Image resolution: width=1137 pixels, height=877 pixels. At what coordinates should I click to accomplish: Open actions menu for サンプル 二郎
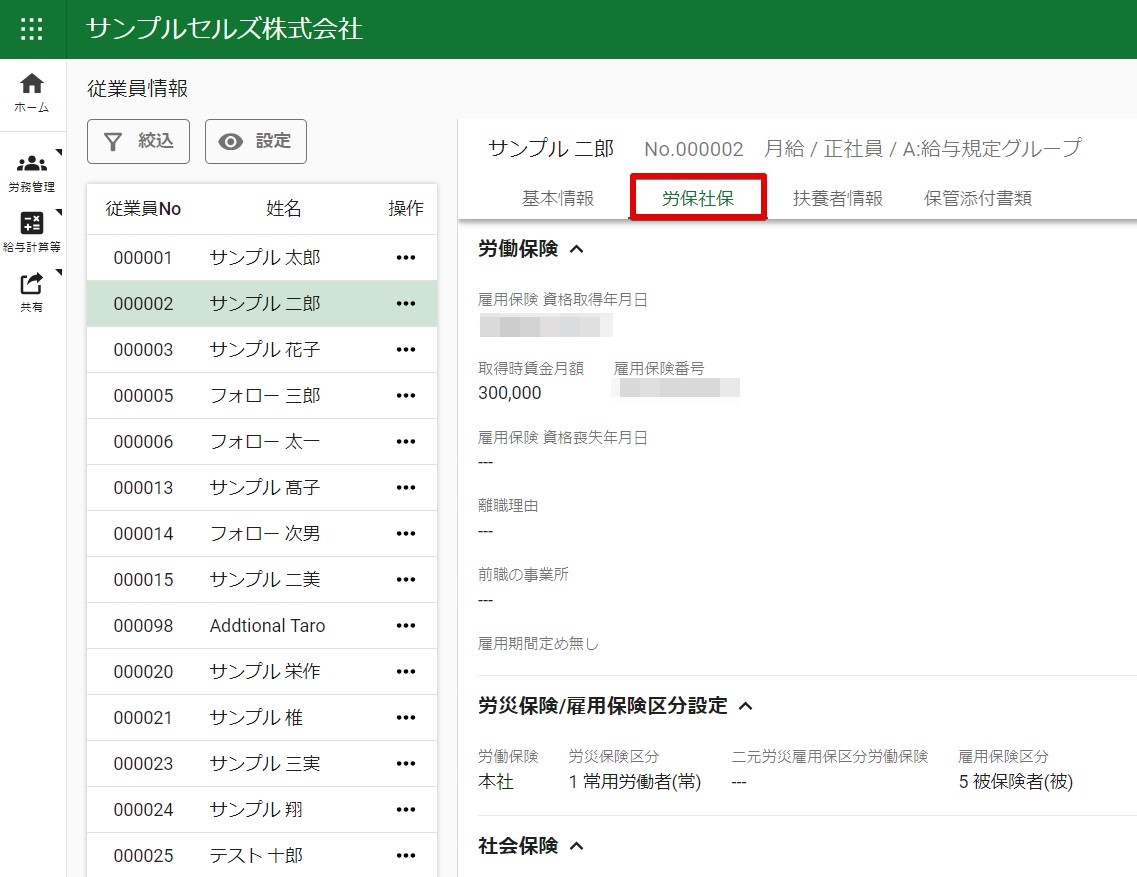point(406,303)
